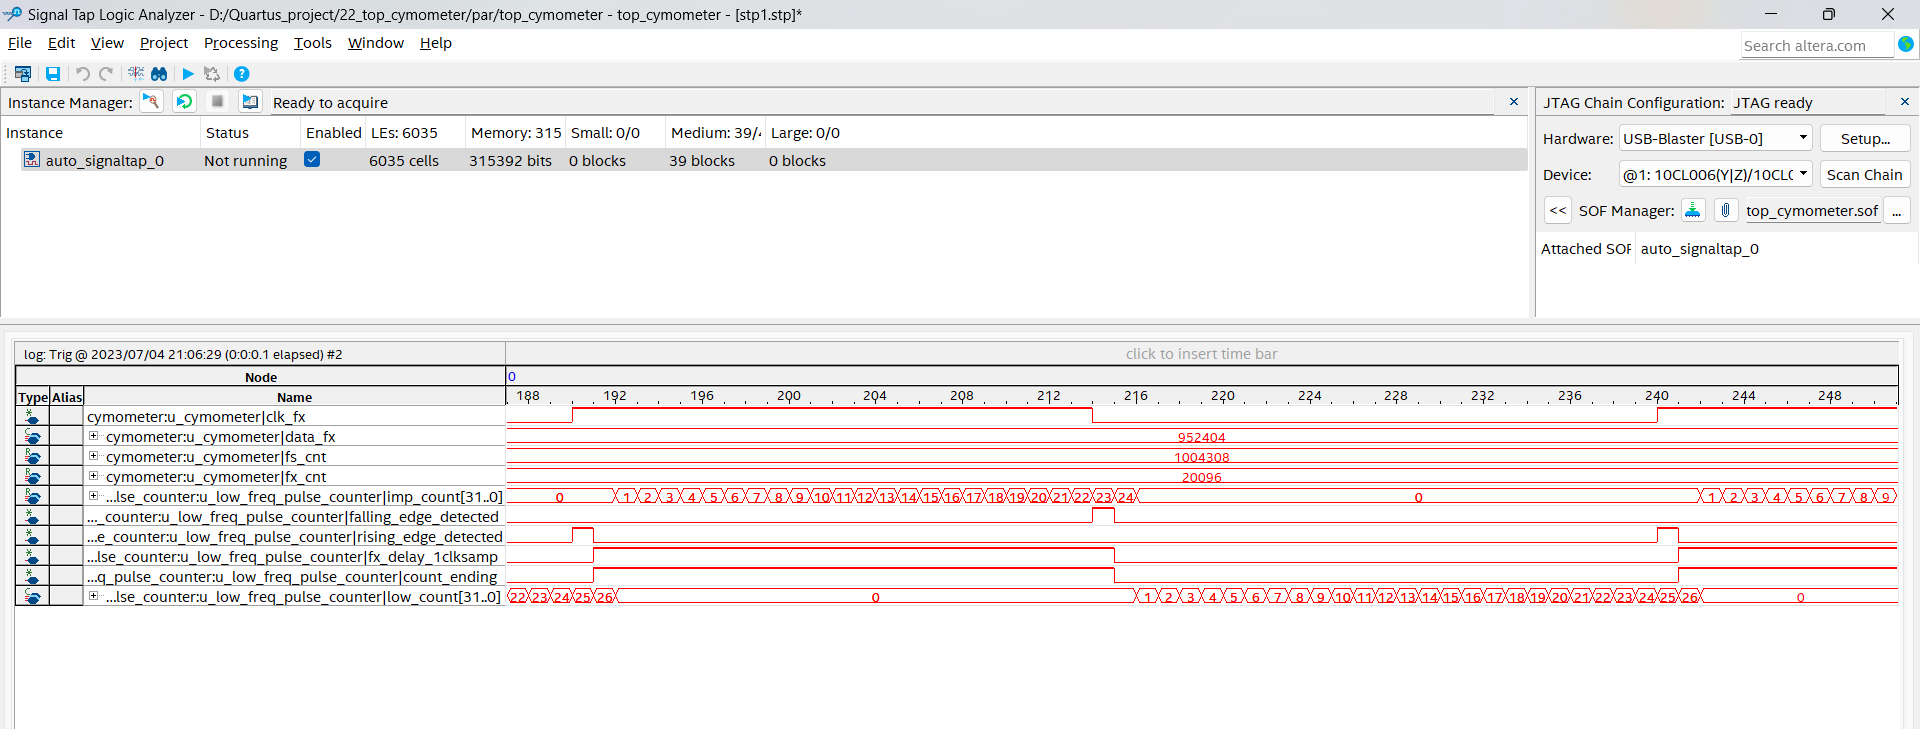Click the recompile arrows toolbar icon
Viewport: 1920px width, 729px height.
[x=212, y=74]
